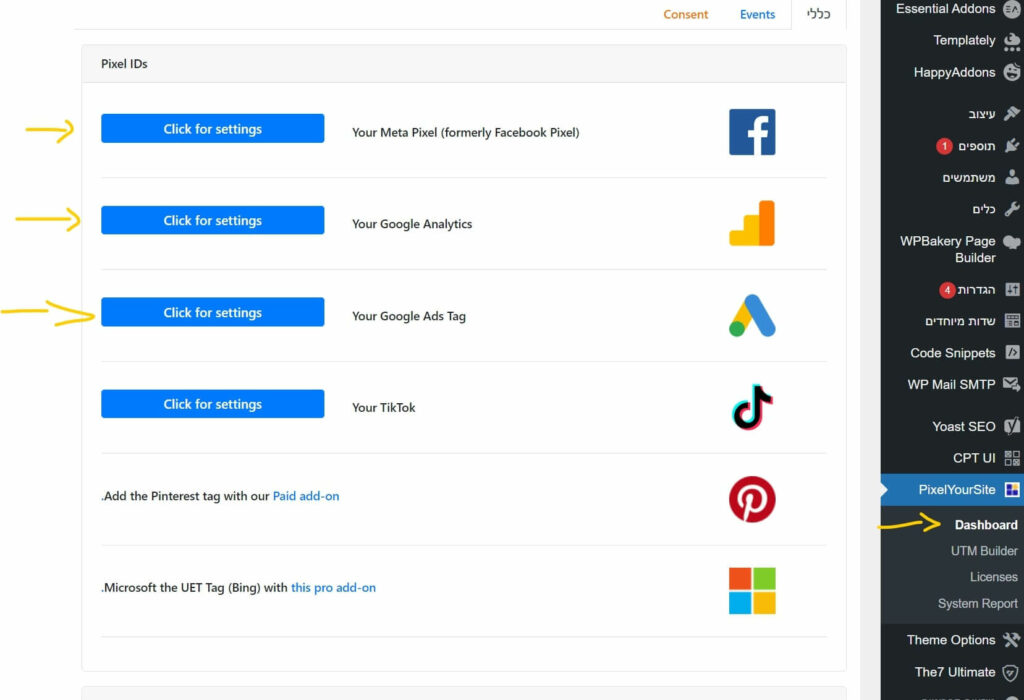Follow the Pinterest Paid add-on link
The width and height of the screenshot is (1024, 700).
[306, 496]
